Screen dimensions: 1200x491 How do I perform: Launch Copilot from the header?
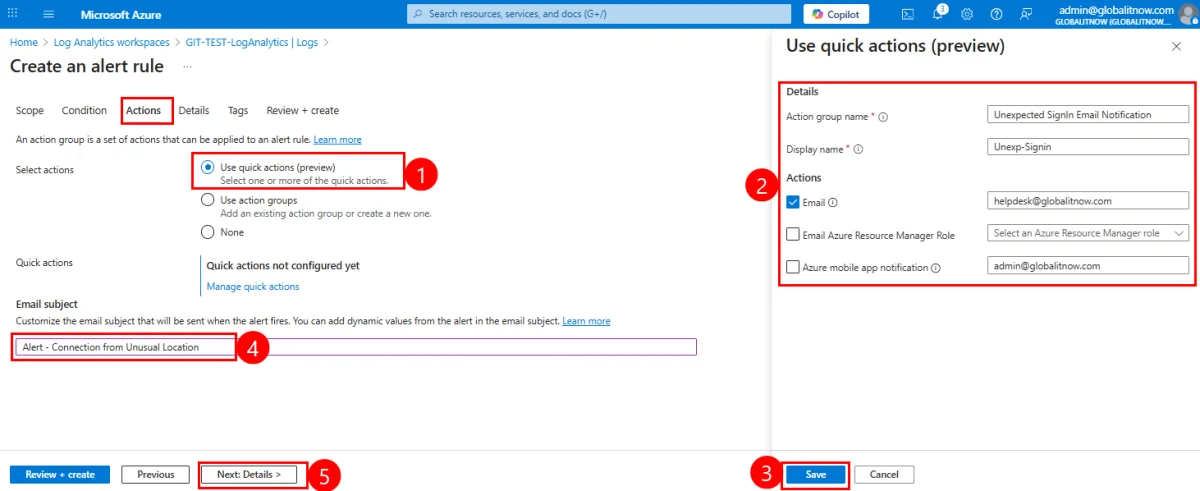(836, 14)
